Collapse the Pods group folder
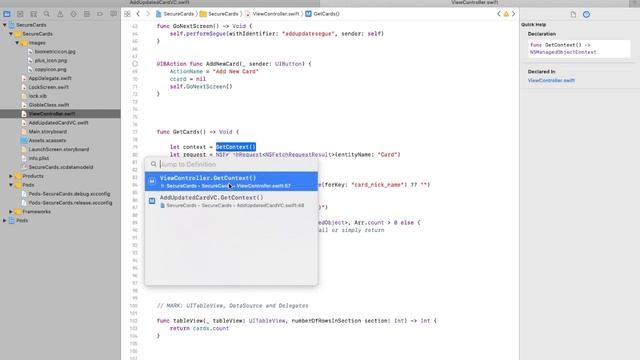 11,185
